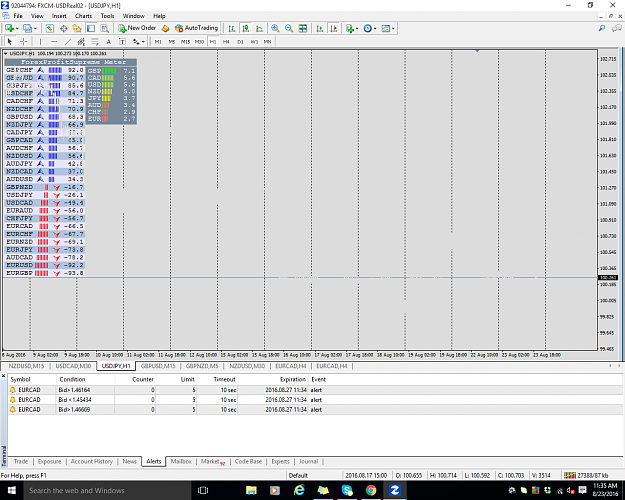Open the Account History terminal tab
The height and width of the screenshot is (500, 625).
[92, 461]
